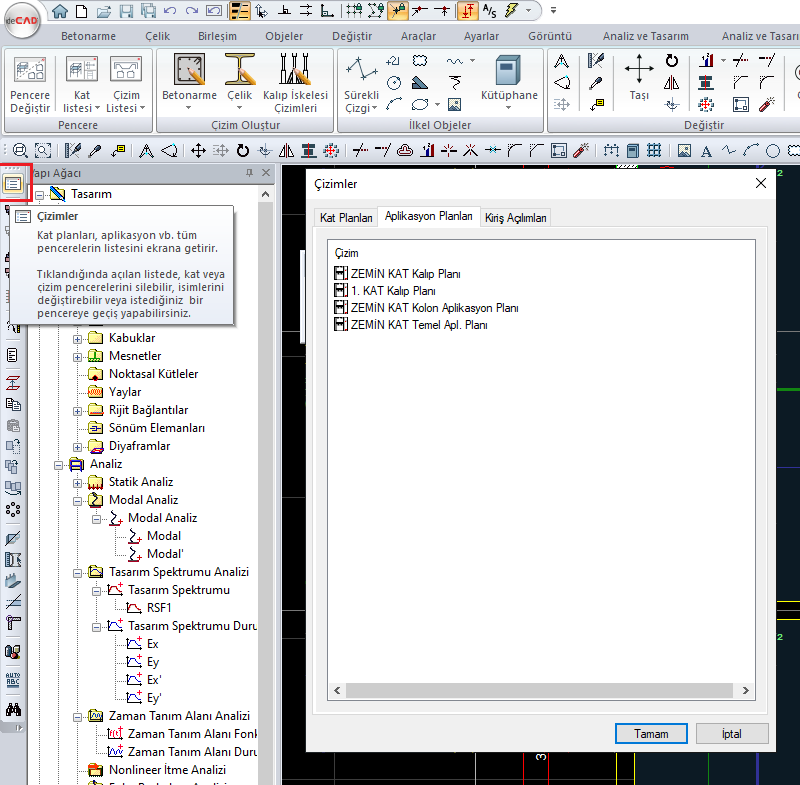Click the zoom magnifier icon in the toolbar

[x=20, y=150]
